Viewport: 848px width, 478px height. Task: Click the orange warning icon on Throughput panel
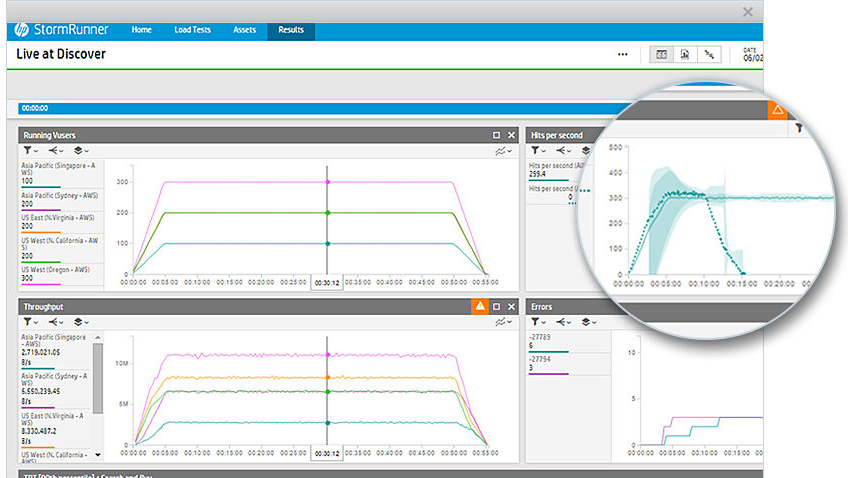480,307
